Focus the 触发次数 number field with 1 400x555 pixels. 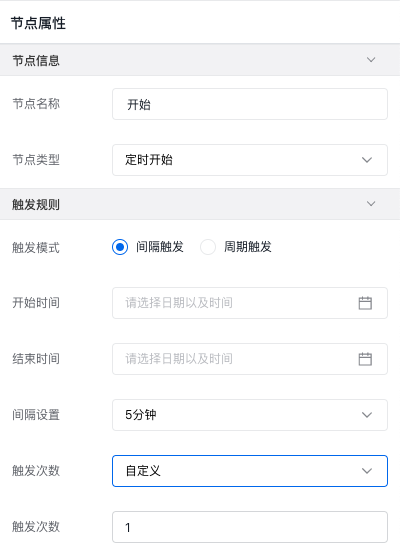tap(250, 527)
